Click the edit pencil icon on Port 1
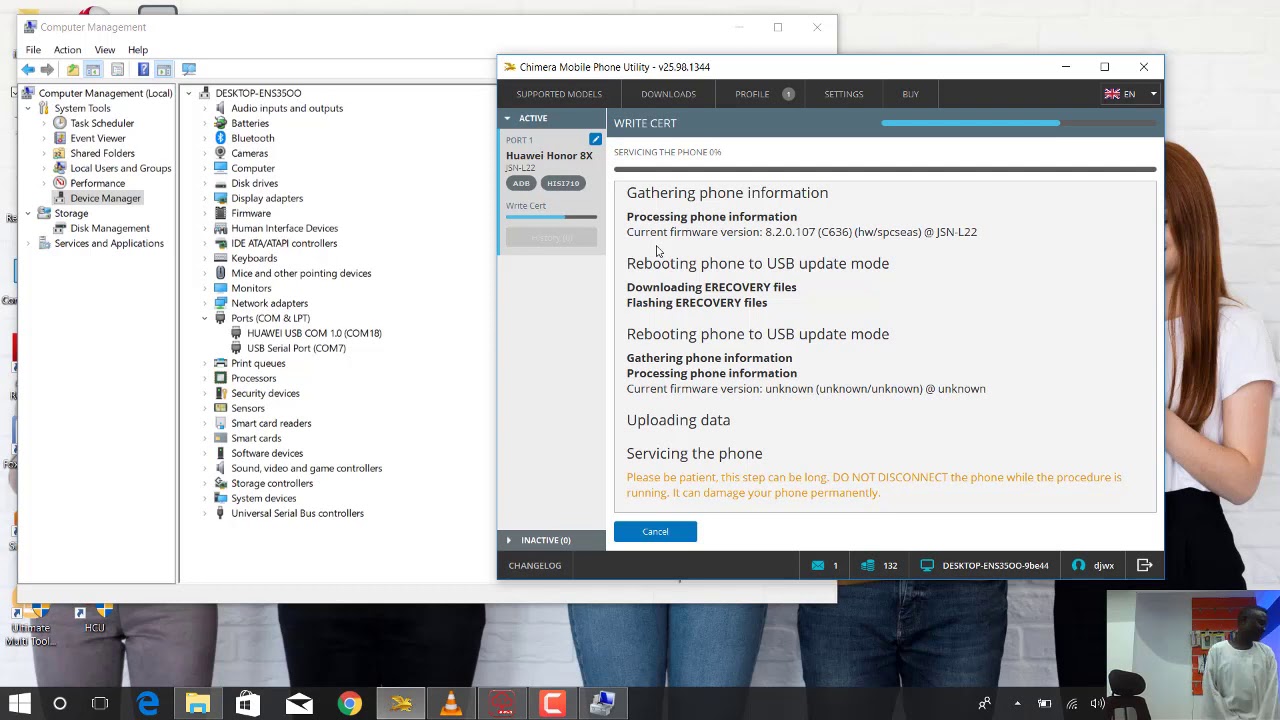 595,139
